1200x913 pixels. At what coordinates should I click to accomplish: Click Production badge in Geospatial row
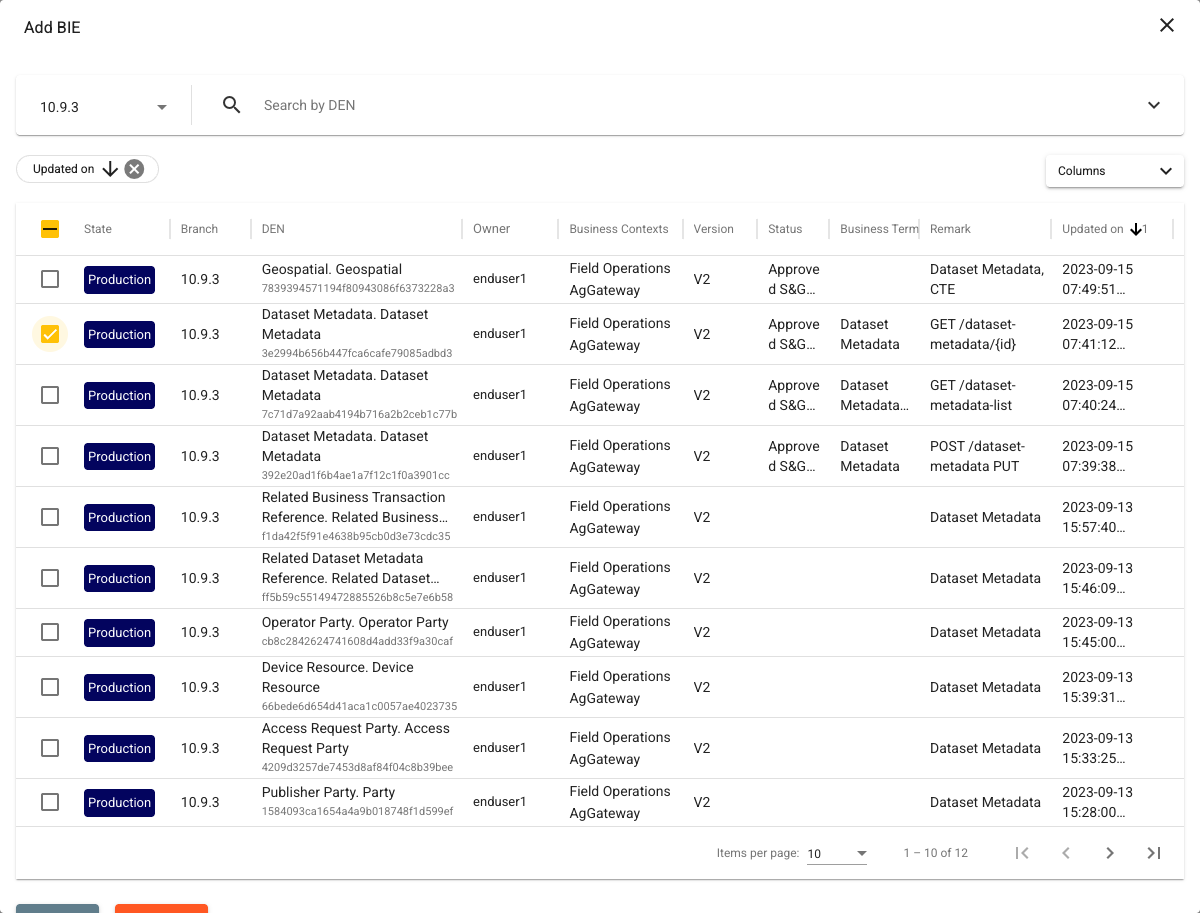tap(119, 279)
